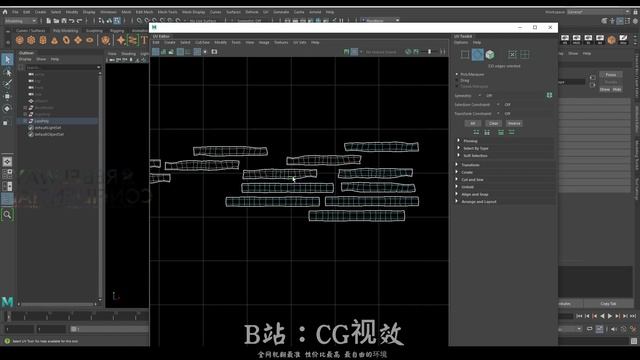Toggle checkered texture display in UV Editor toolbar
Screen dimensions: 640x360
[354, 52]
